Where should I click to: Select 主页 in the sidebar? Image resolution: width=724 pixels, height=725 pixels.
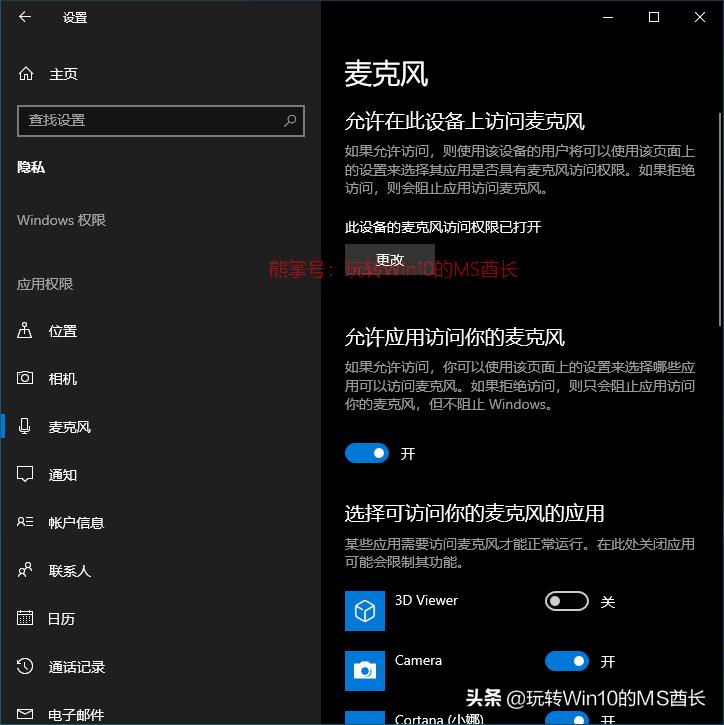(x=63, y=74)
